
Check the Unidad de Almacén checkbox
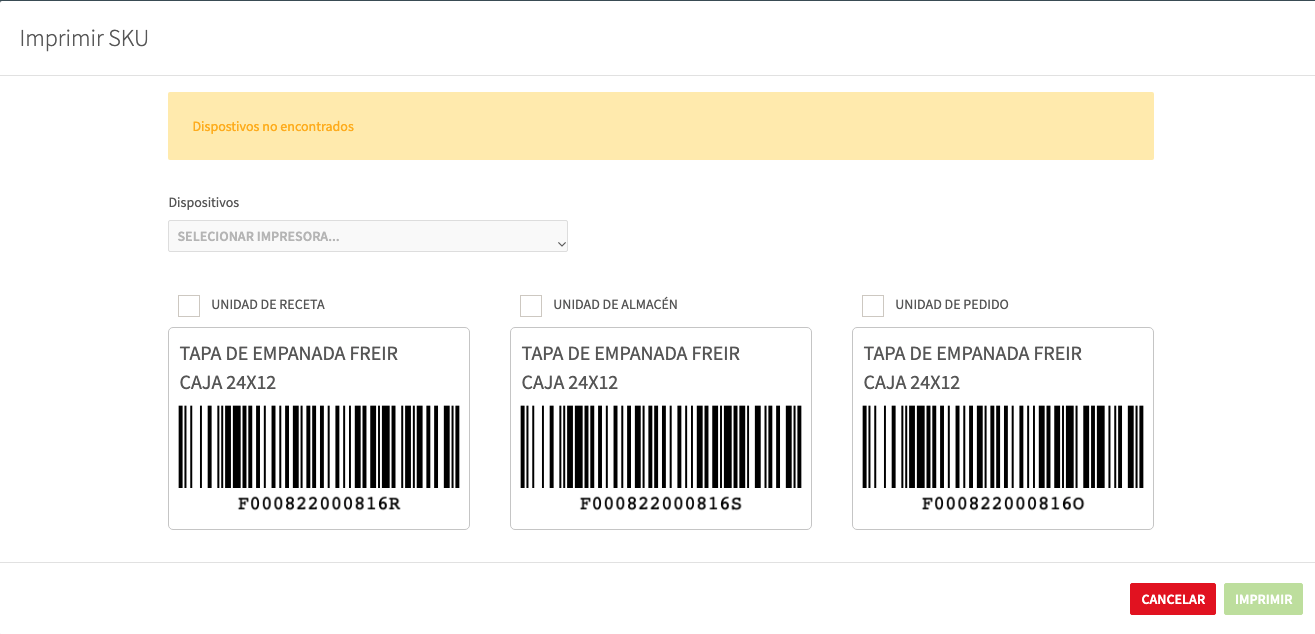coord(531,305)
